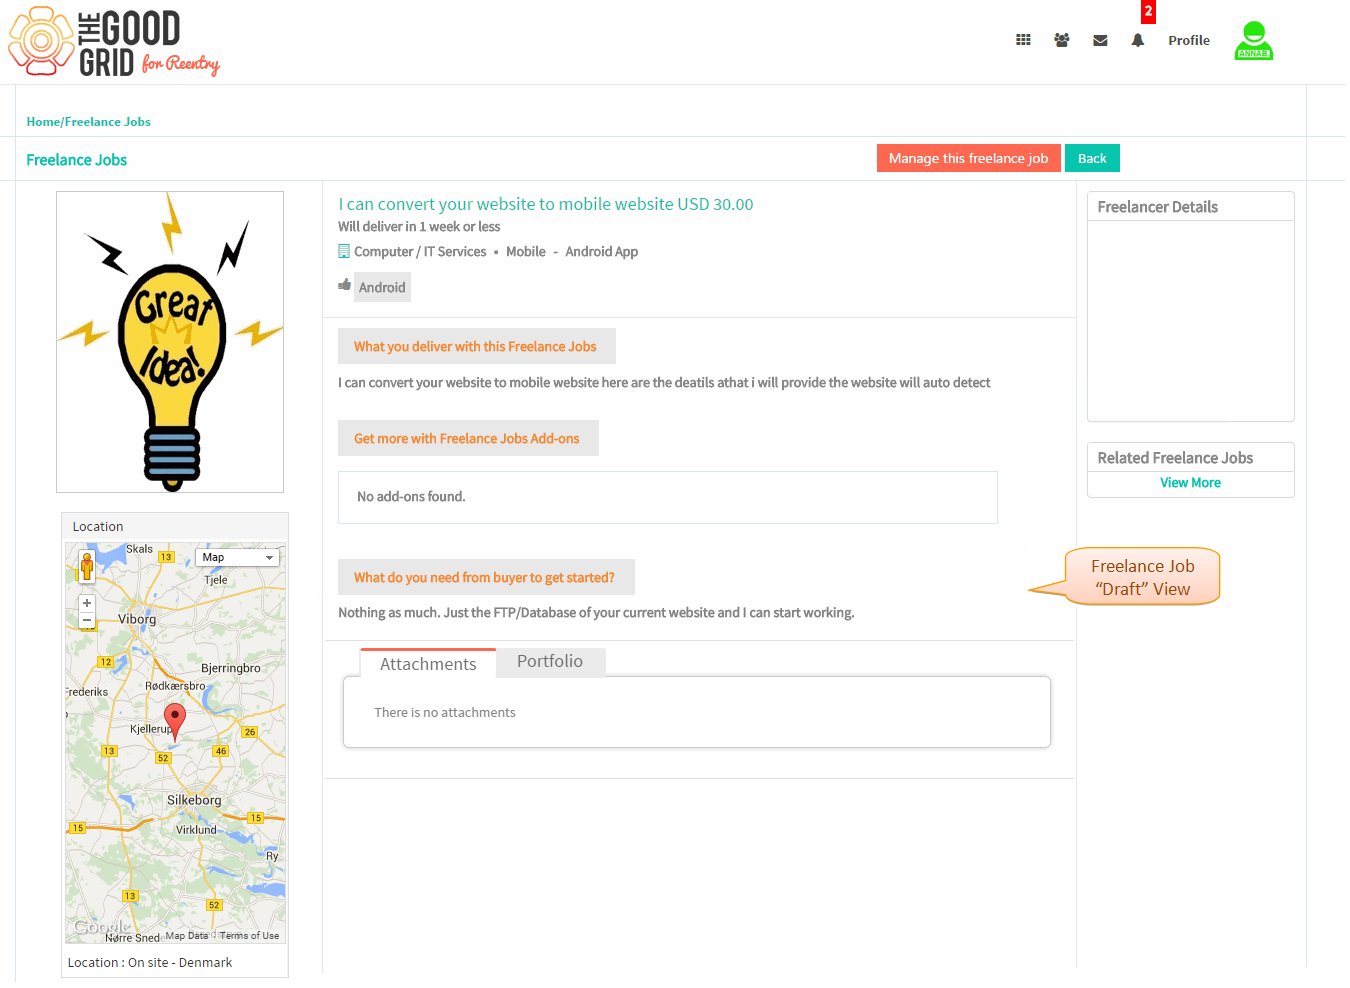The image size is (1350, 988).
Task: Click the thumbs-up icon beside Android
Action: click(345, 285)
